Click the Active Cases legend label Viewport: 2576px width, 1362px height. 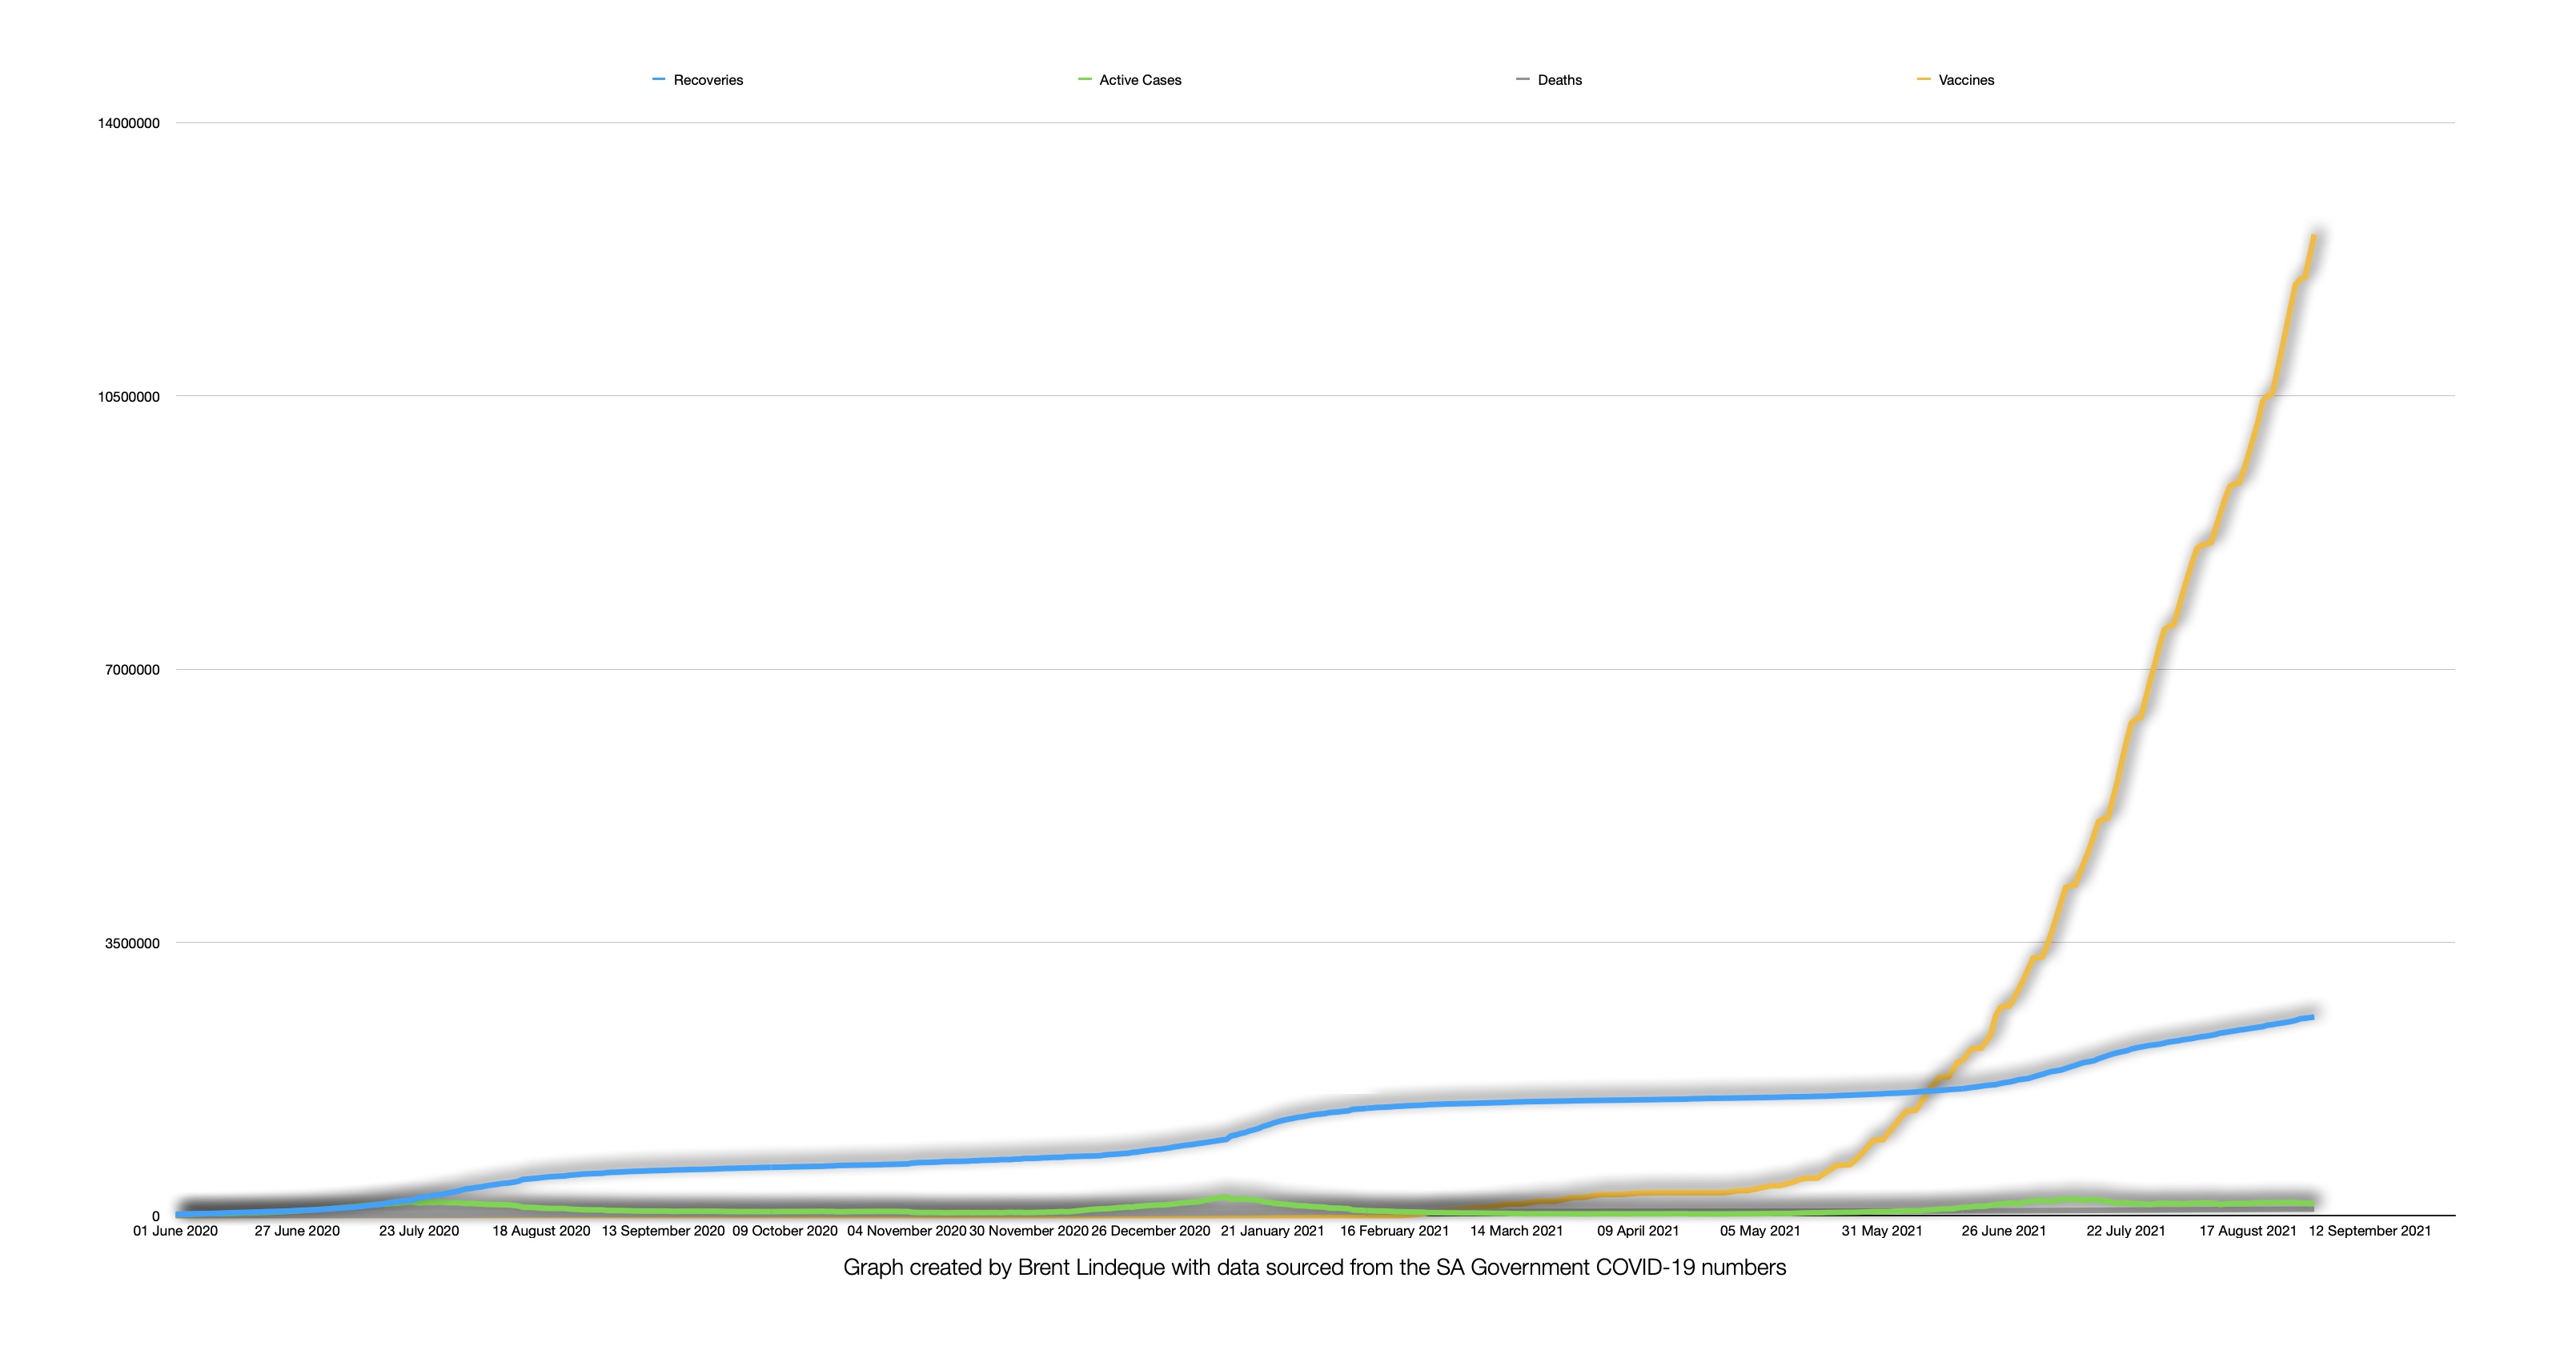tap(1140, 80)
